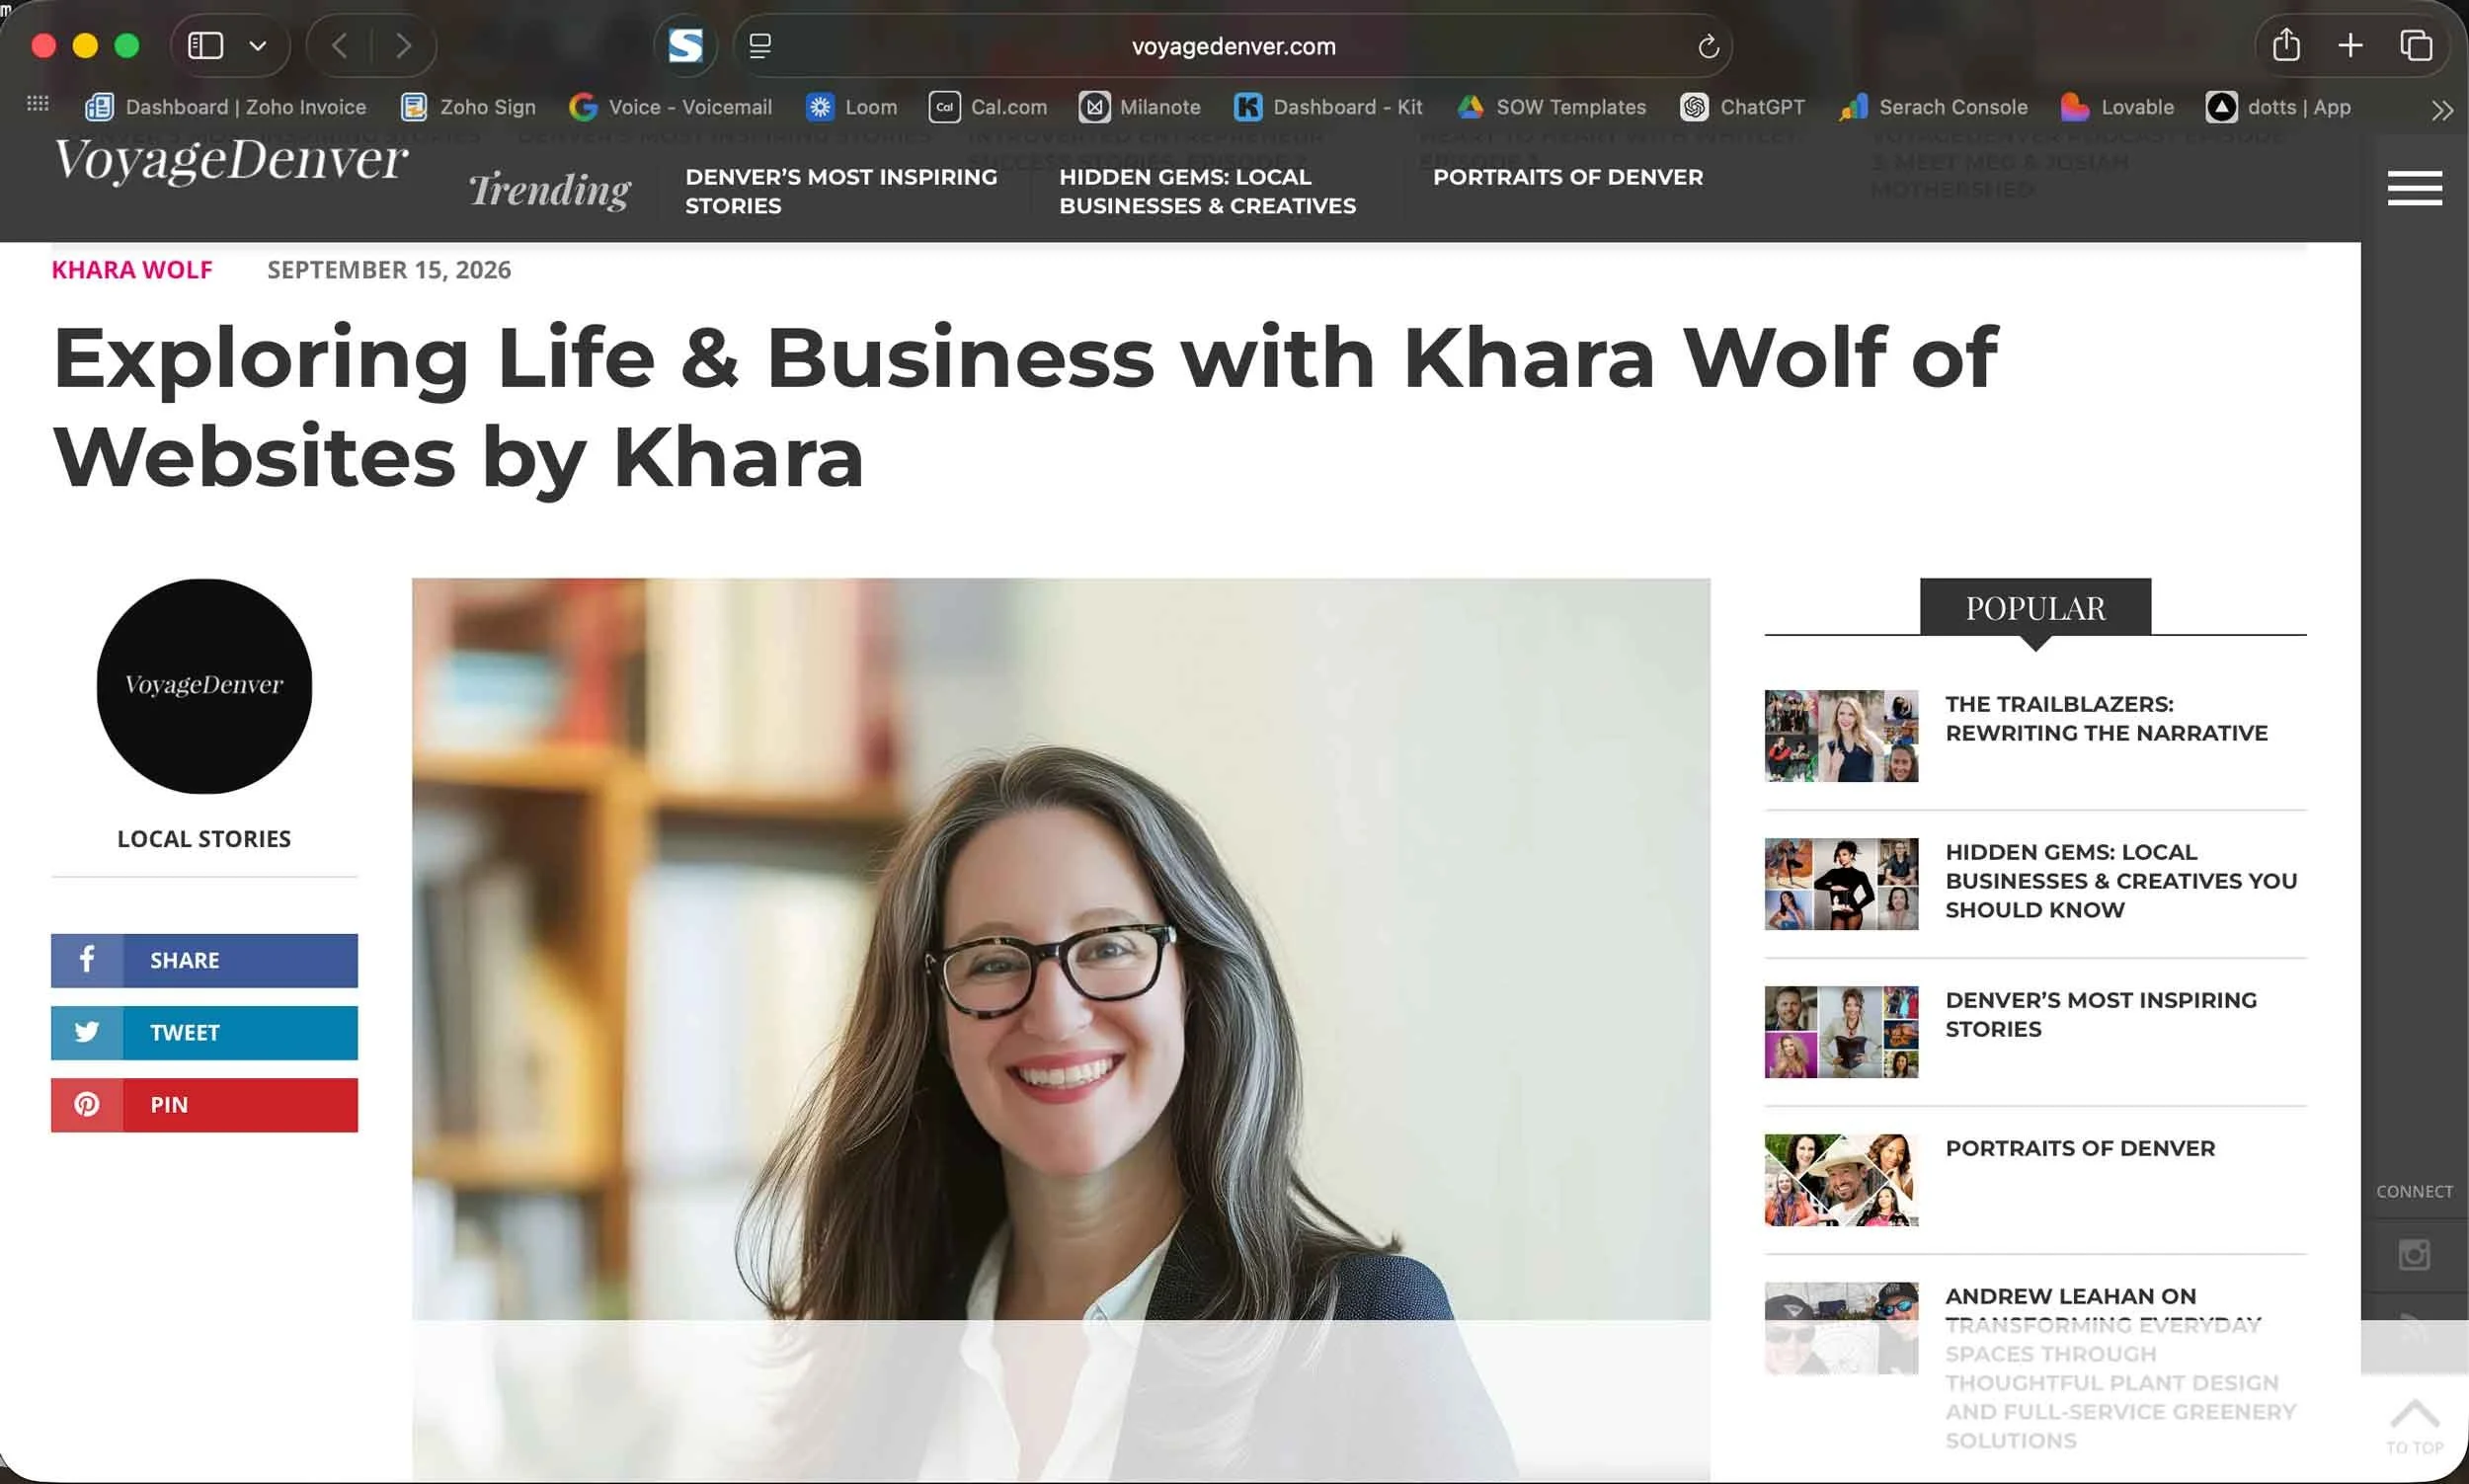Open Portraits of Denver nav item
The height and width of the screenshot is (1484, 2469).
tap(1567, 177)
